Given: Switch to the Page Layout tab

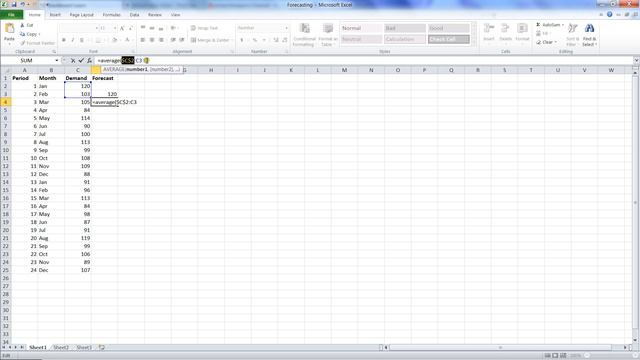Looking at the screenshot, I should coord(82,15).
